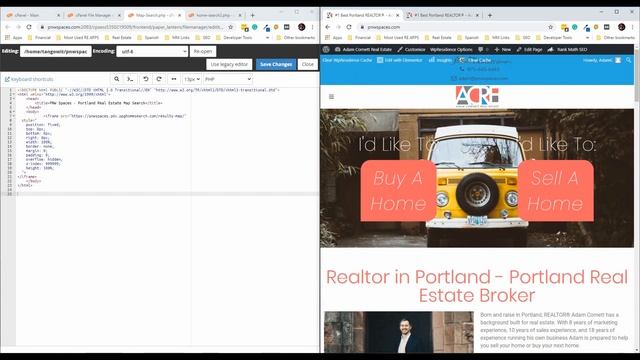Click the Re-open button
This screenshot has width=640, height=360.
point(203,51)
